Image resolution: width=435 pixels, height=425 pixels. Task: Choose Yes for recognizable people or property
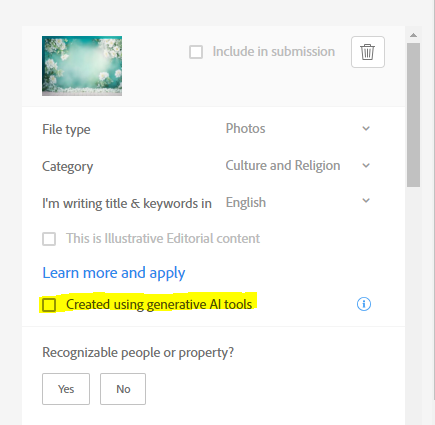click(x=66, y=389)
